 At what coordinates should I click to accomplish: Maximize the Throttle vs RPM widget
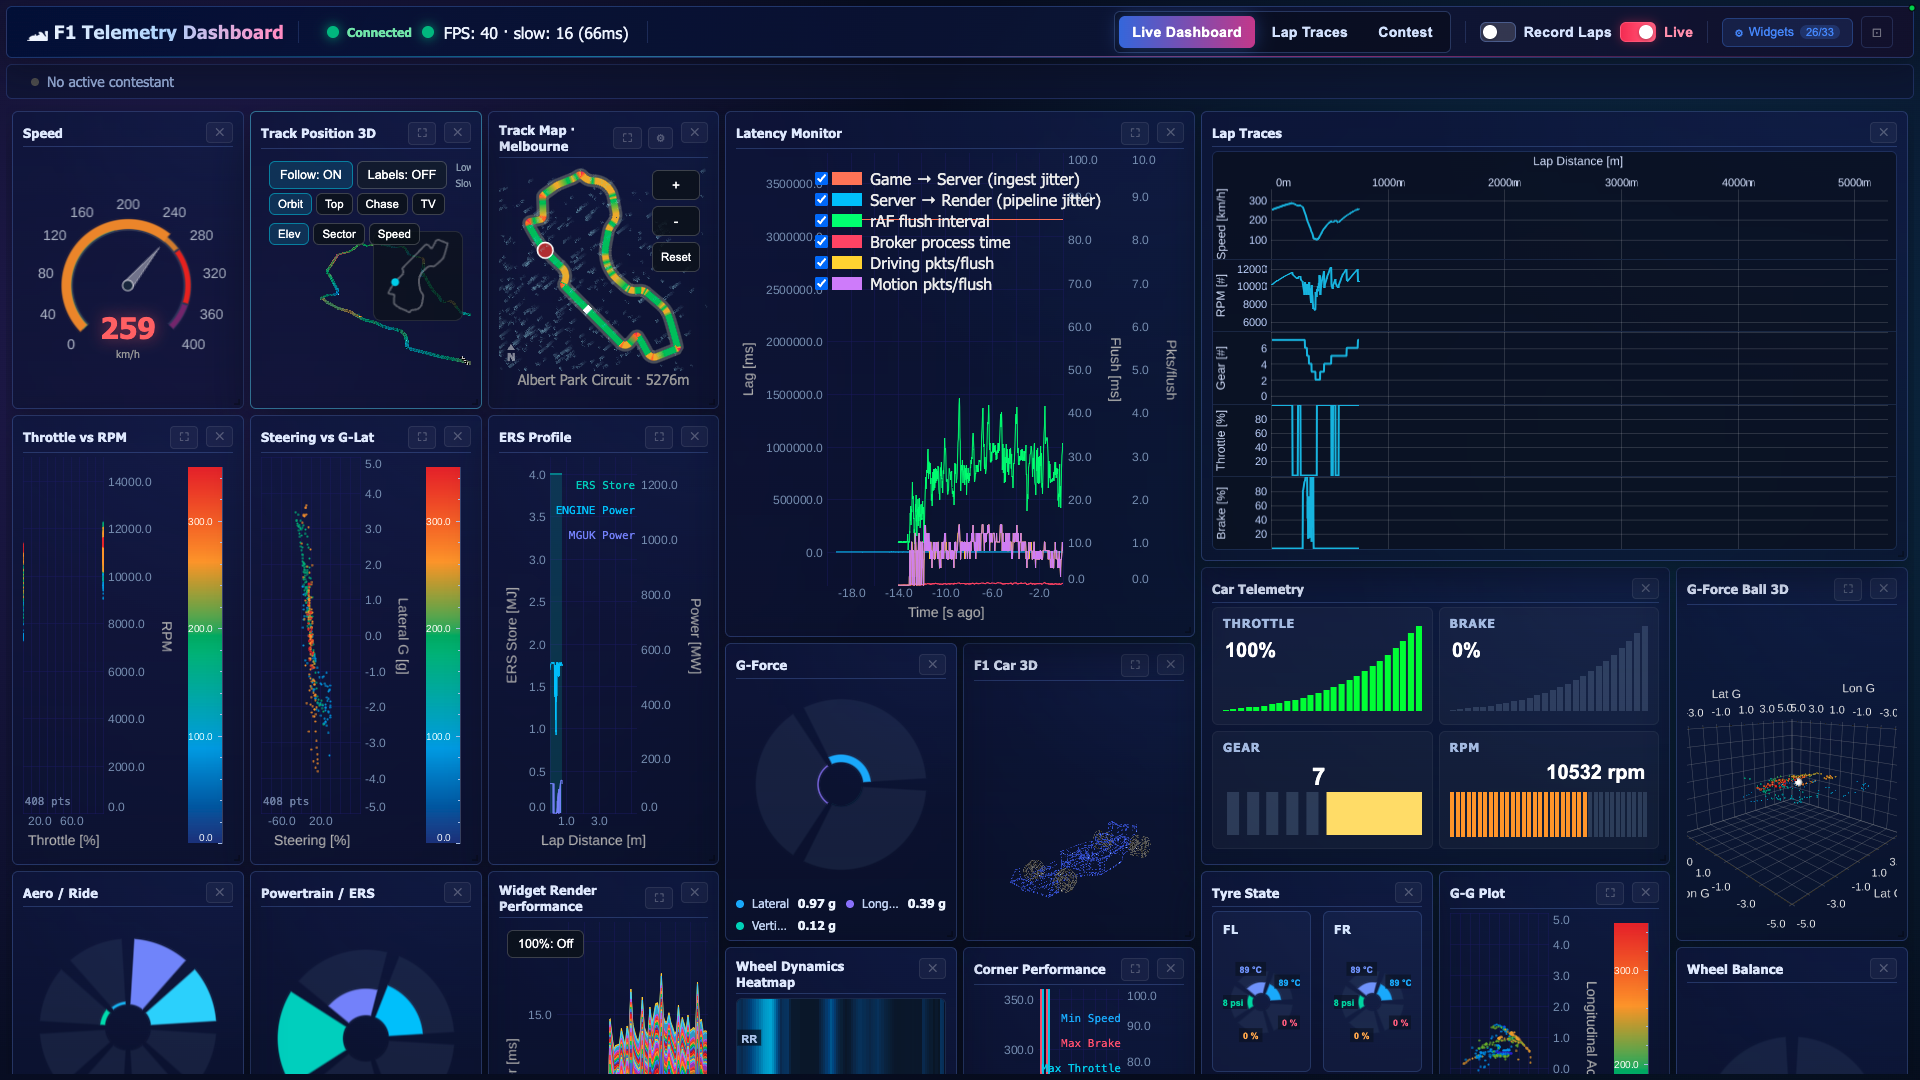tap(184, 436)
